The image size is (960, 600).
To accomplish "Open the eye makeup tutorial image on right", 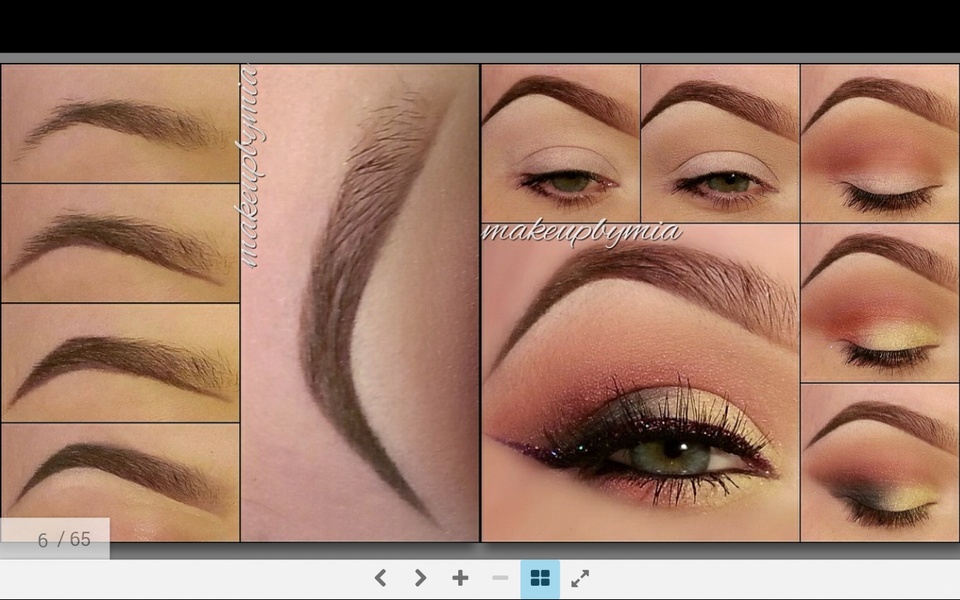I will [720, 303].
